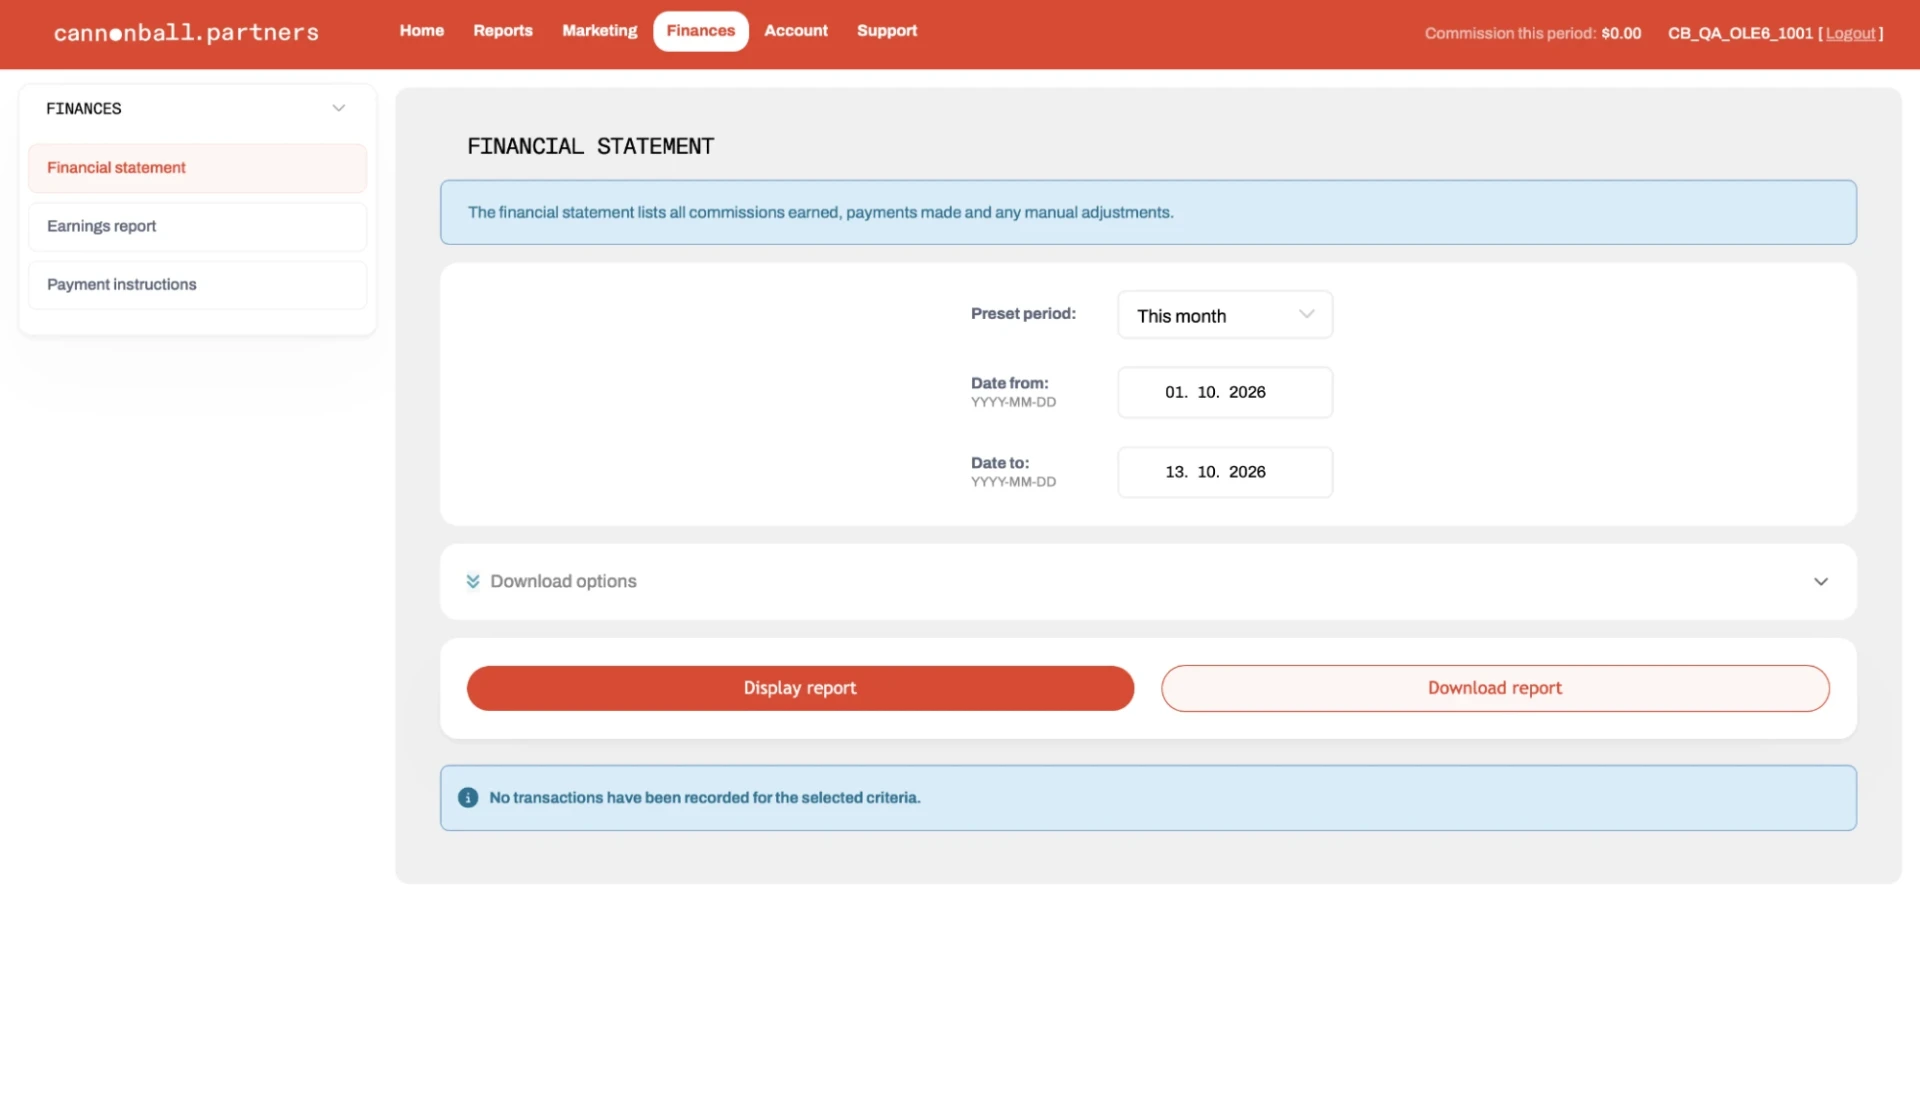Click the financial statement description text
The height and width of the screenshot is (1102, 1920).
tap(820, 213)
